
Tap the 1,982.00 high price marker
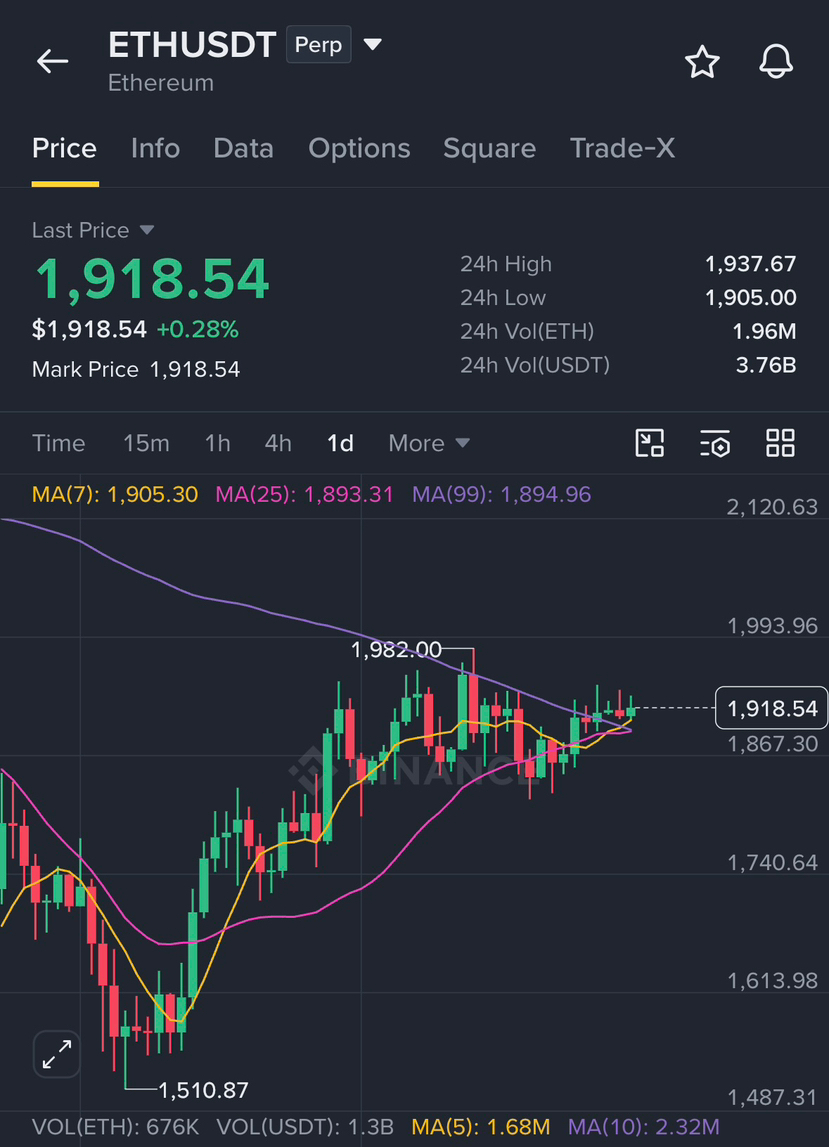396,650
